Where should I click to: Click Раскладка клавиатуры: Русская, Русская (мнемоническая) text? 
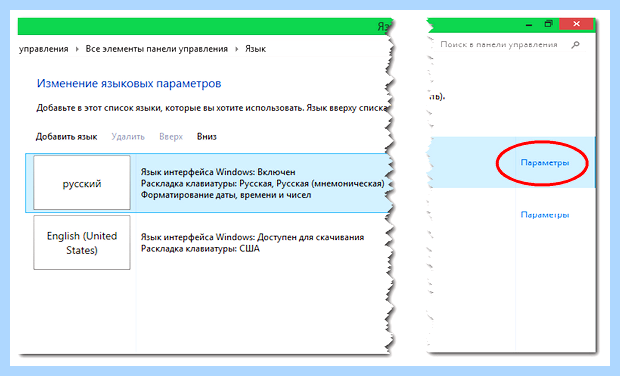[263, 183]
